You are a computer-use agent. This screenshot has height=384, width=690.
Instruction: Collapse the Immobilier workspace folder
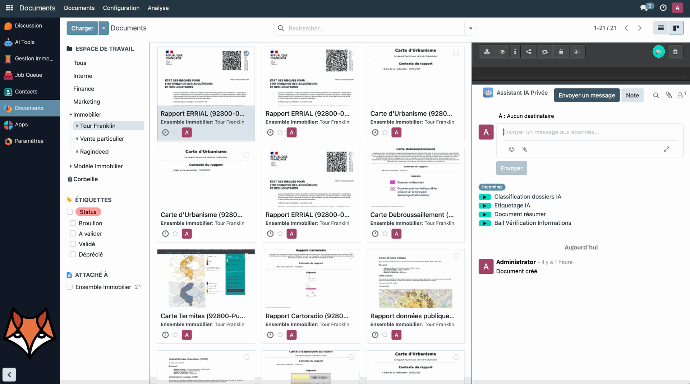click(71, 114)
